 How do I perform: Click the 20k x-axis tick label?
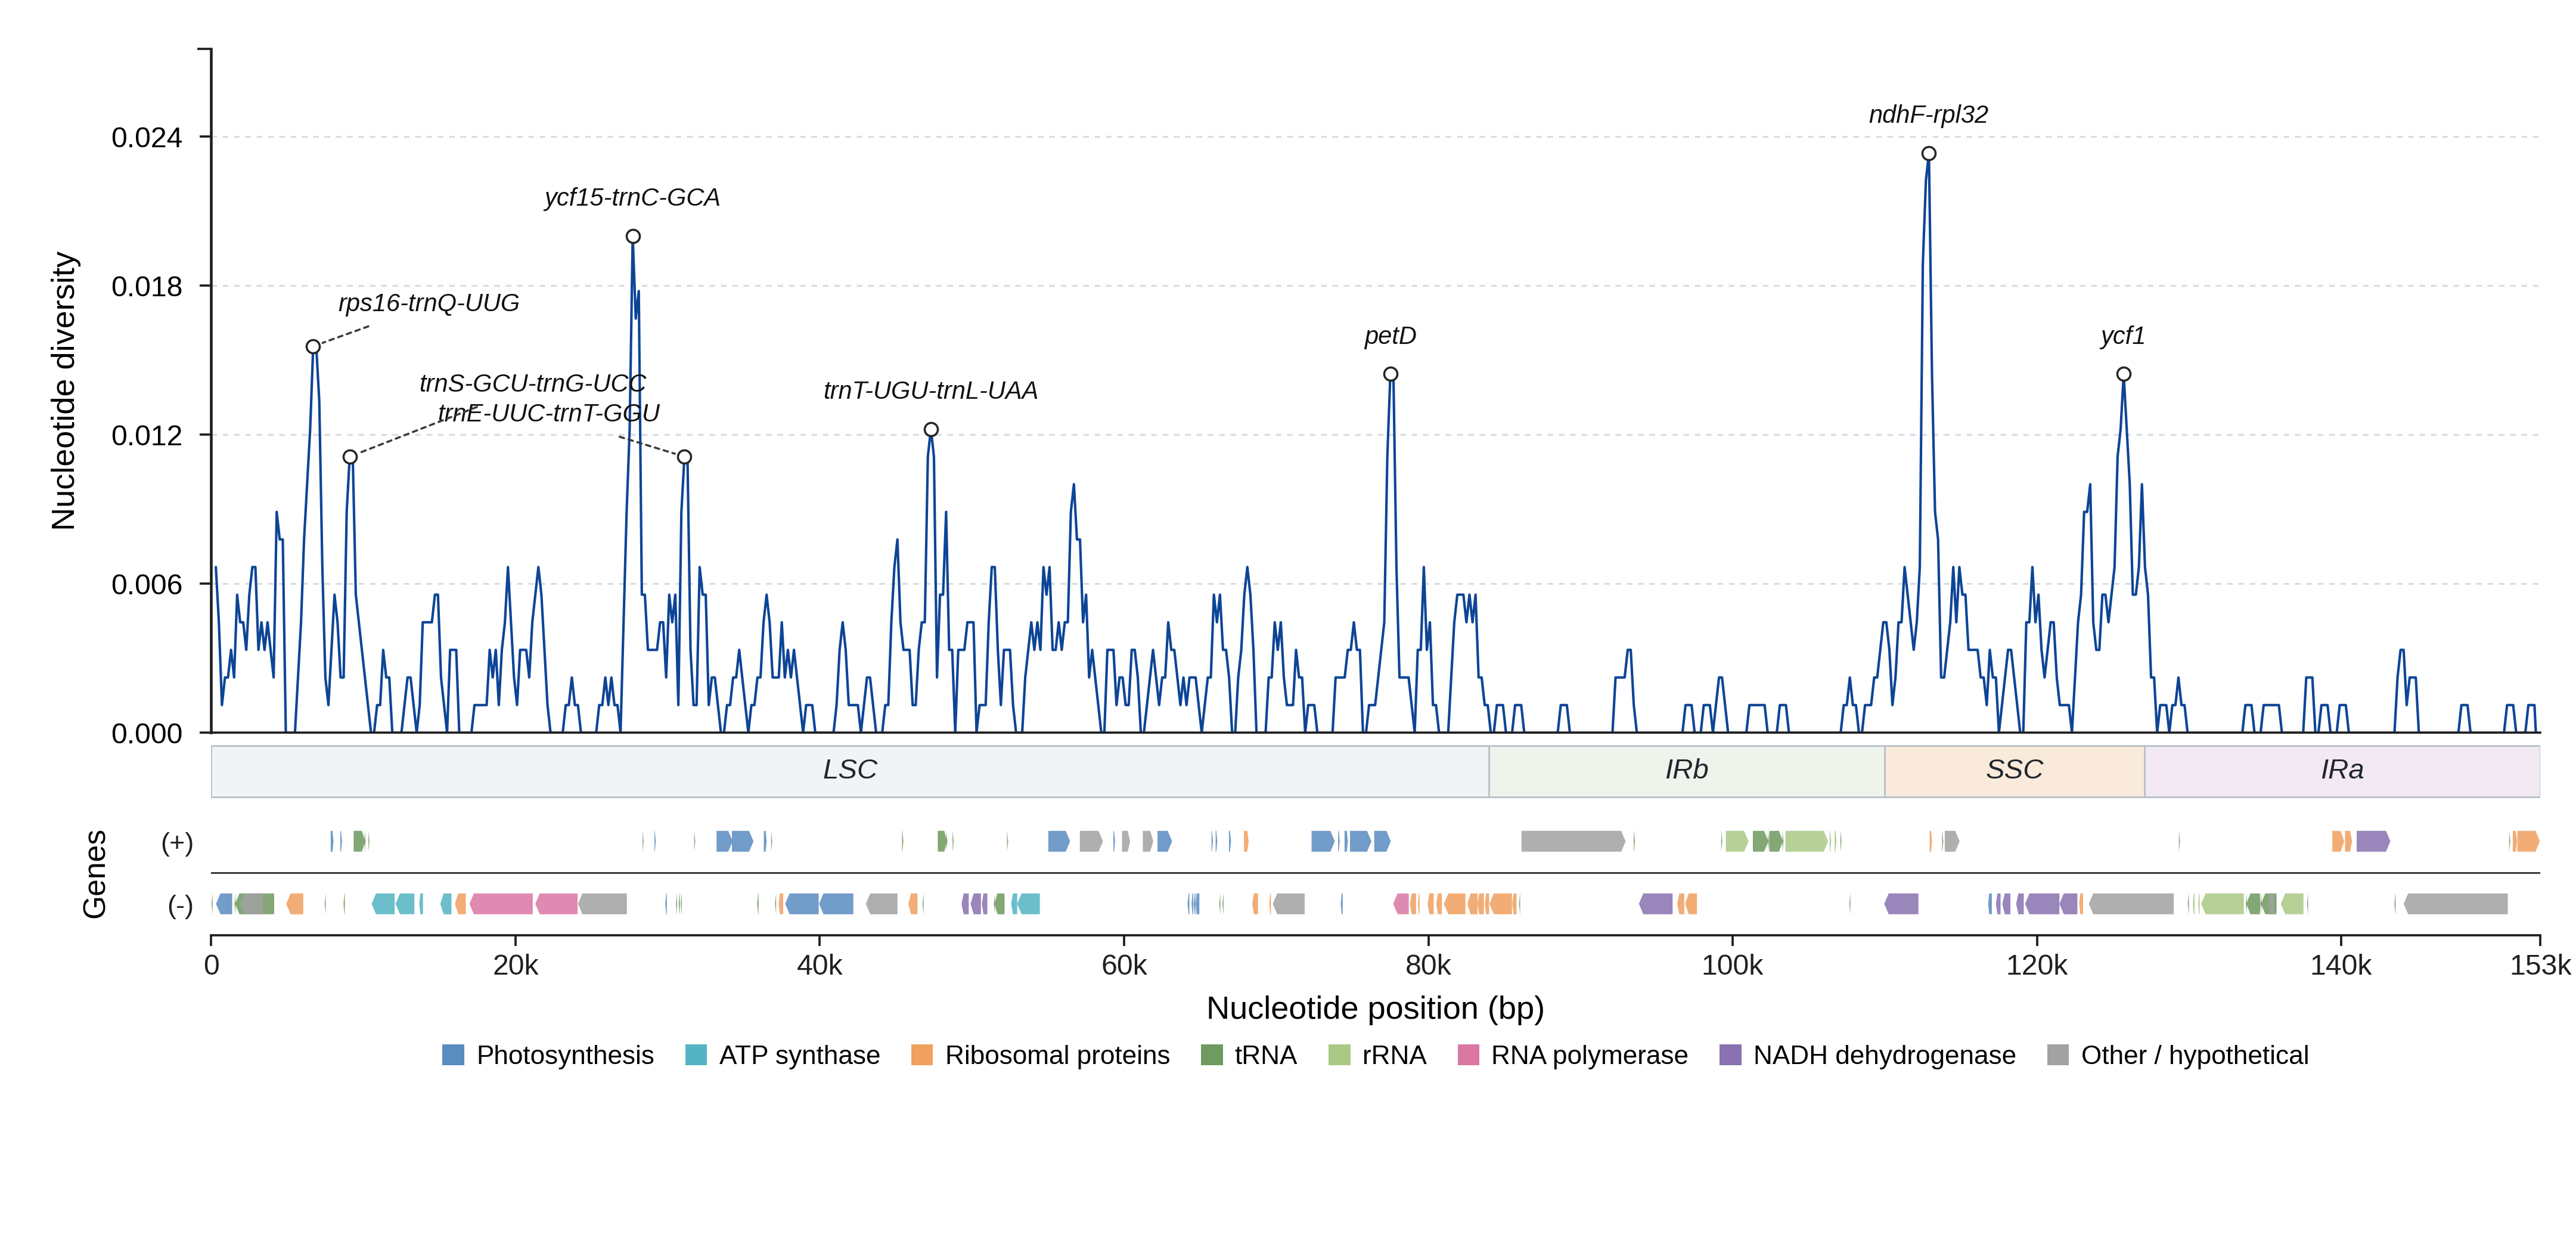(516, 966)
